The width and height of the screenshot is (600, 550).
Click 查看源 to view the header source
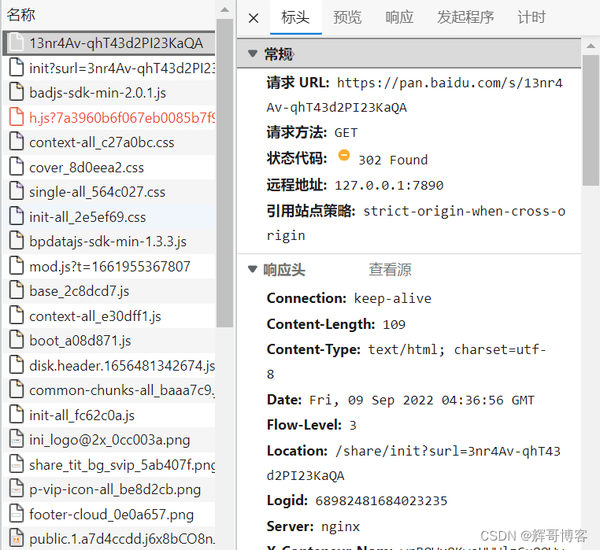click(390, 269)
